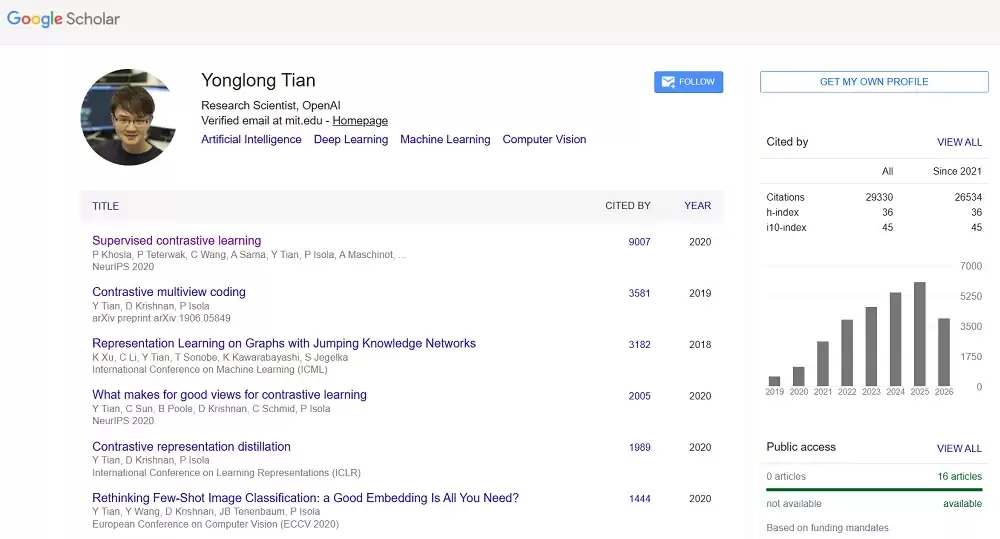Click VIEW ALL beside Public access
Viewport: 1000px width, 539px height.
[959, 448]
